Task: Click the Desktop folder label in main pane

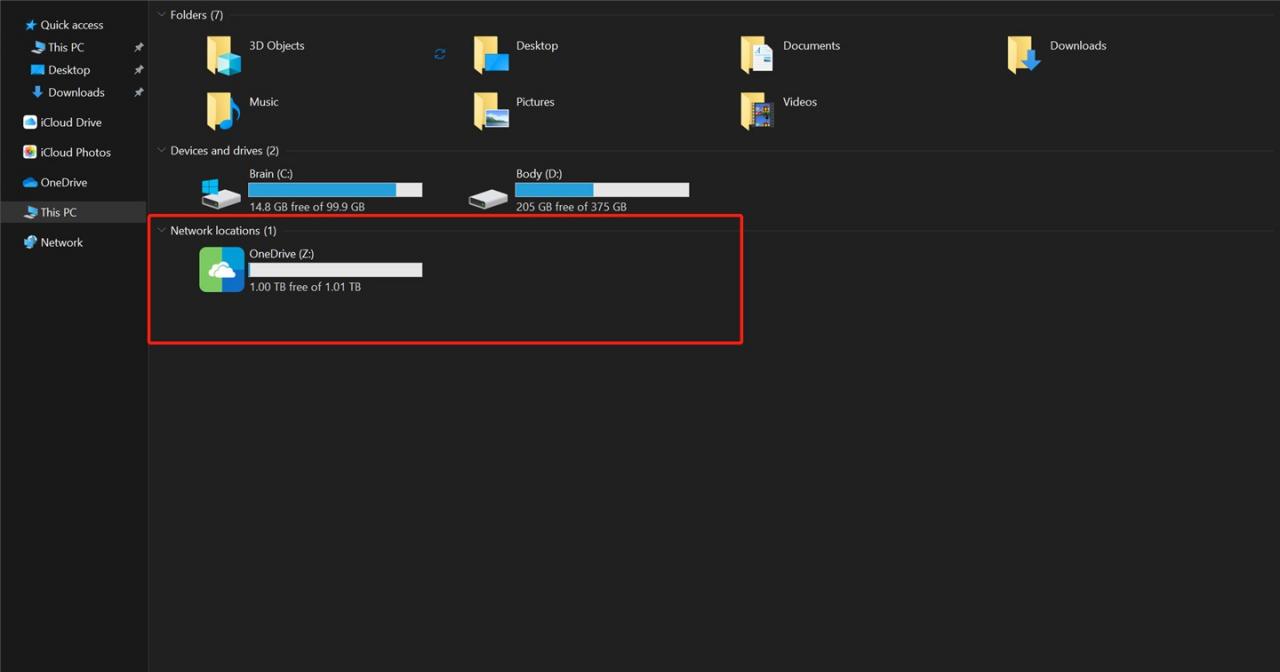Action: [537, 46]
